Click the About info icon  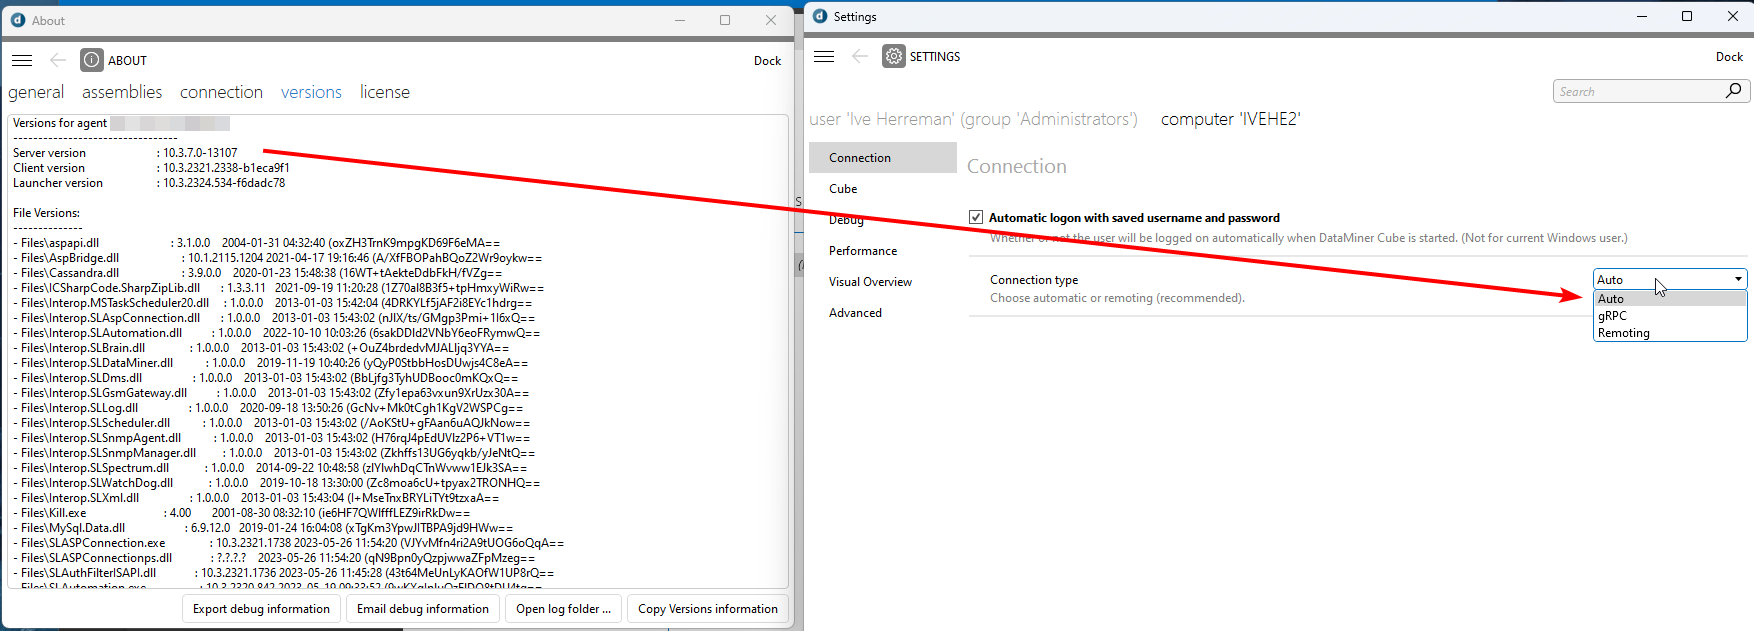[x=92, y=60]
